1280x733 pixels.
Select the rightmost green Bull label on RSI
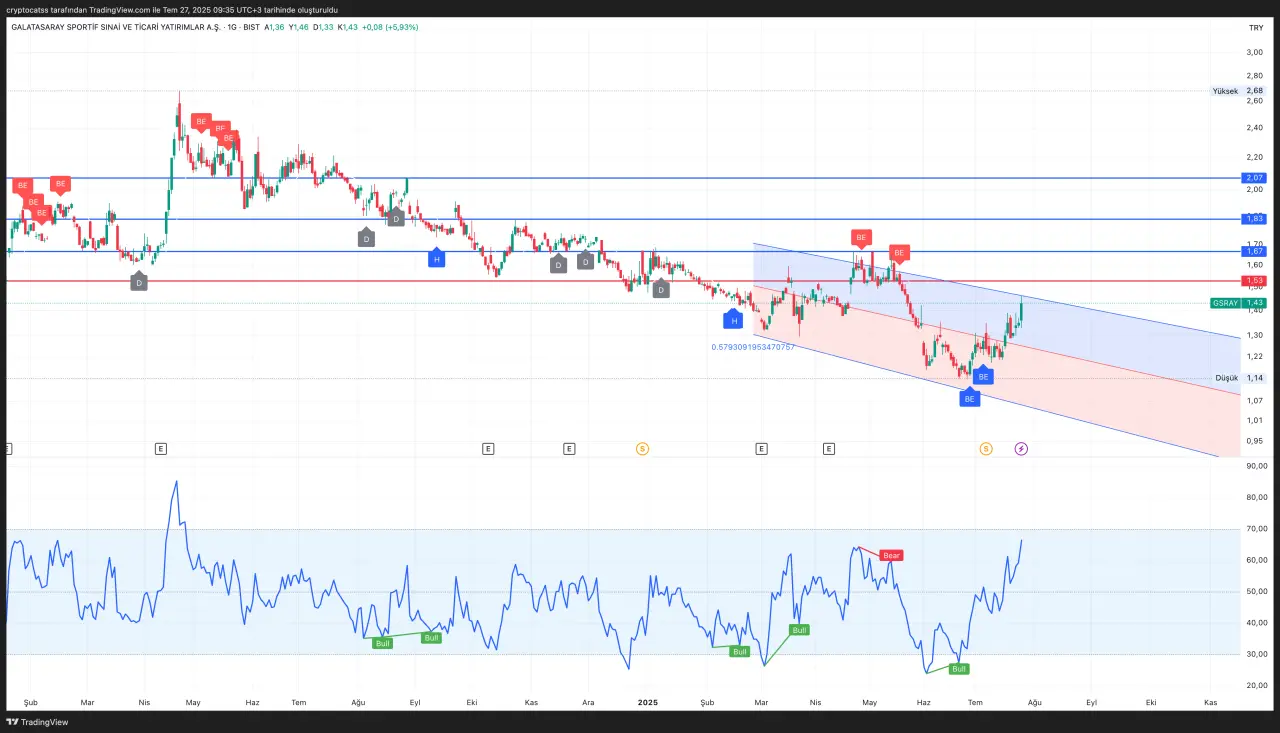click(959, 669)
